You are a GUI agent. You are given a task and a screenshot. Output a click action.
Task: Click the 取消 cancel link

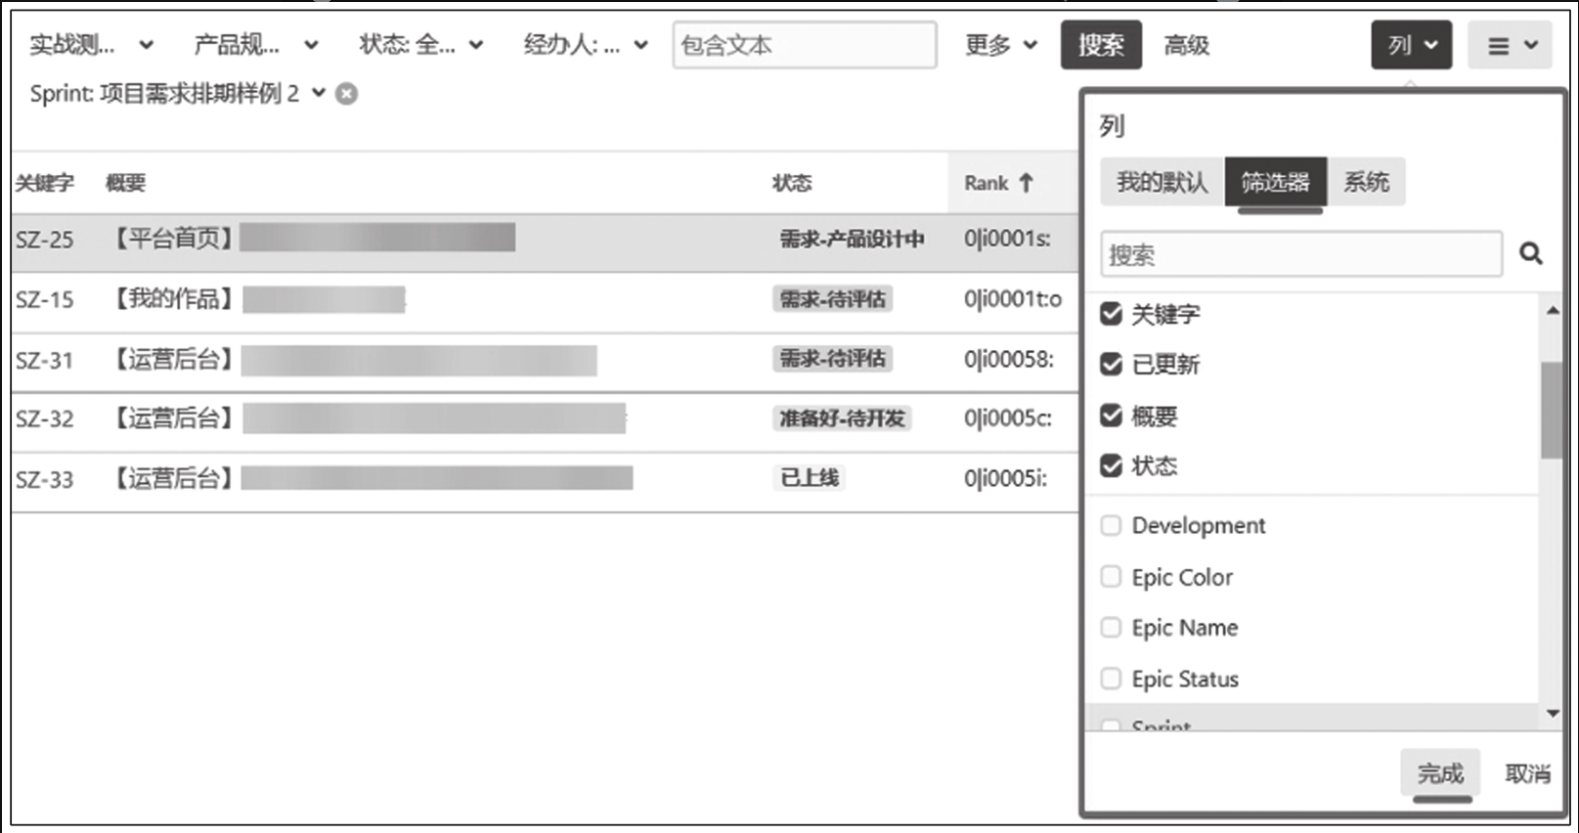pyautogui.click(x=1528, y=774)
